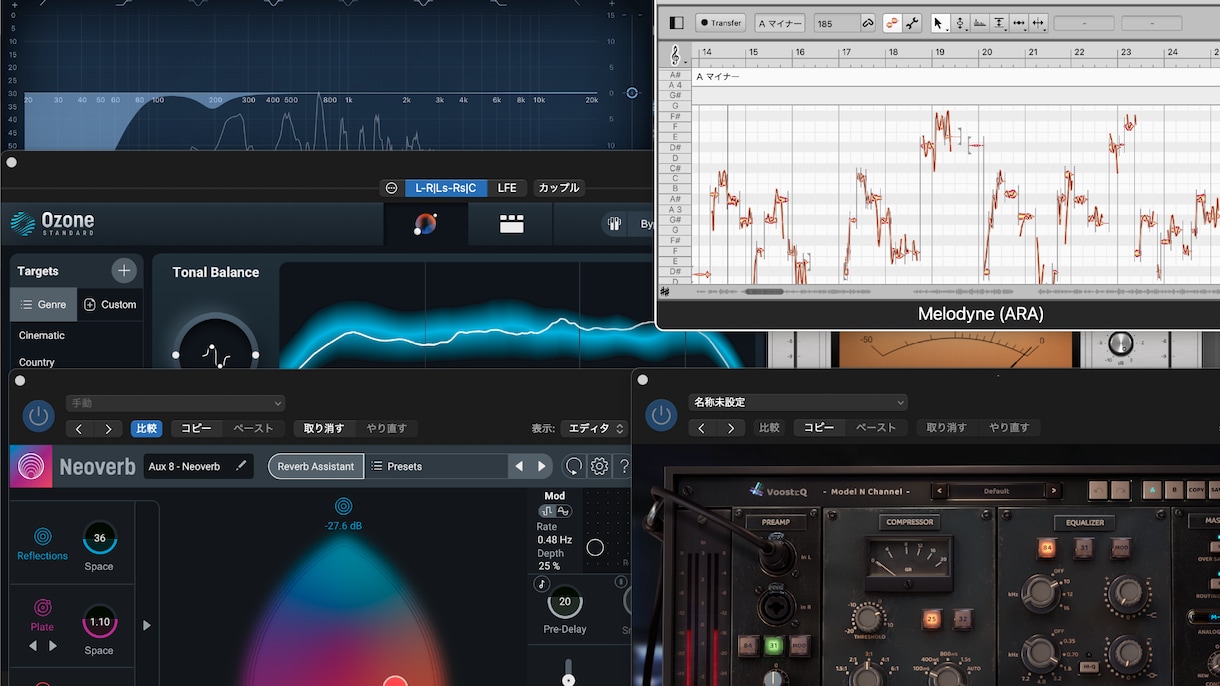Open the 名称未設定 preset dropdown
1220x686 pixels.
pyautogui.click(x=799, y=402)
